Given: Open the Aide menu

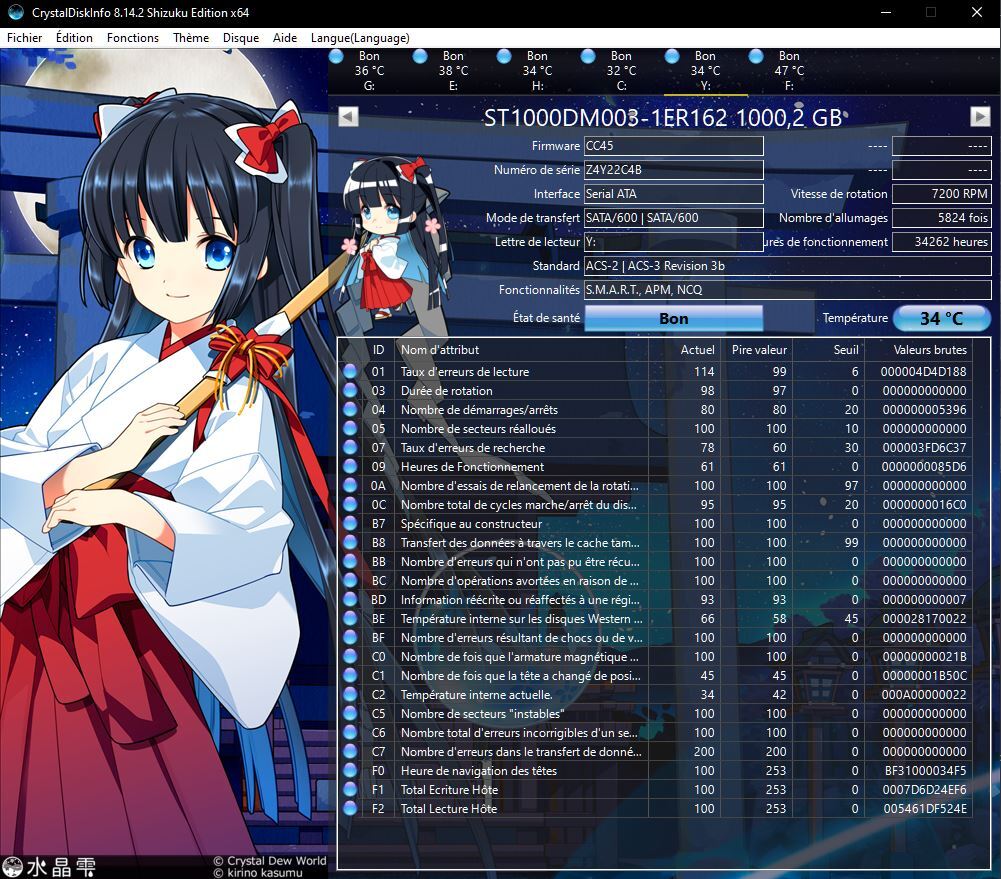Looking at the screenshot, I should coord(285,38).
